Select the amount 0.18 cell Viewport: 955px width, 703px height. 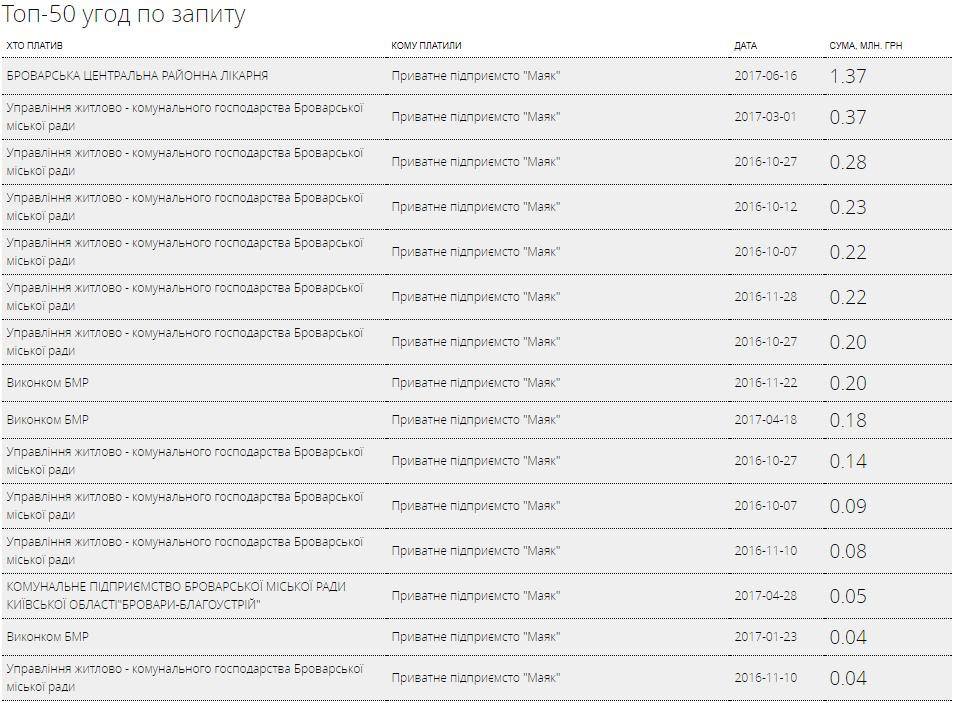[848, 420]
